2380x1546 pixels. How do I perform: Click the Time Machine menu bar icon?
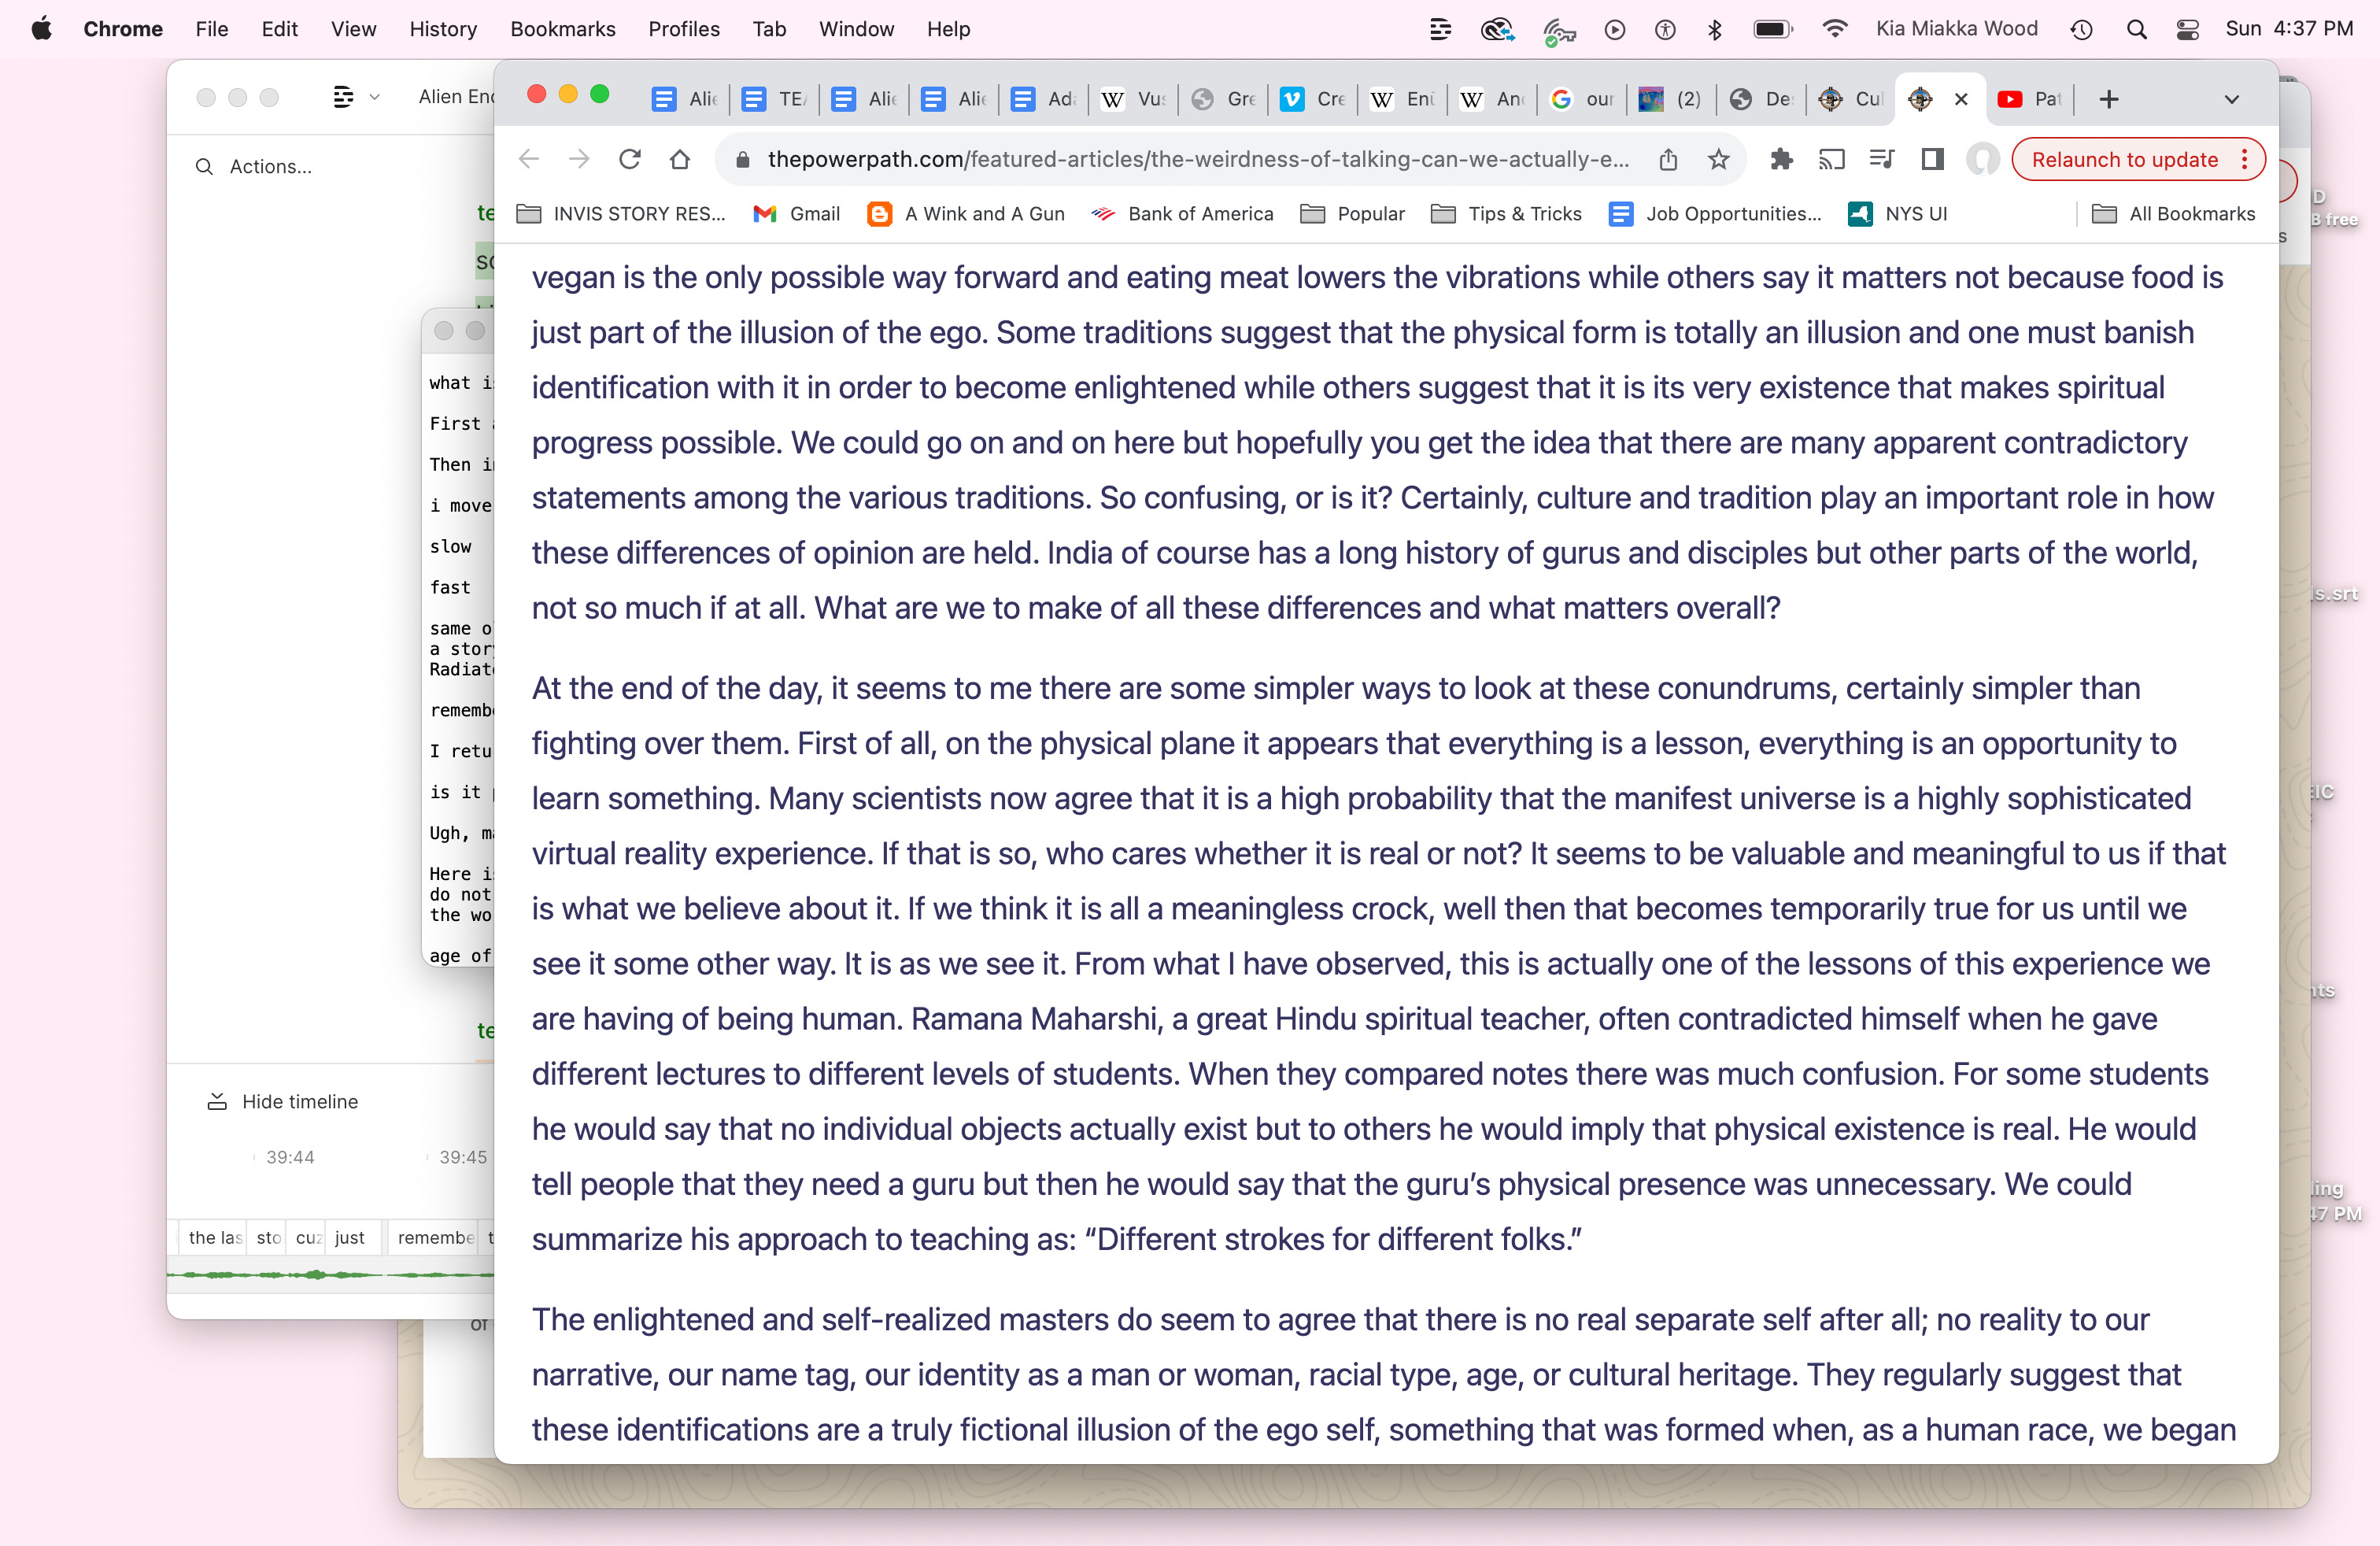pos(2082,29)
